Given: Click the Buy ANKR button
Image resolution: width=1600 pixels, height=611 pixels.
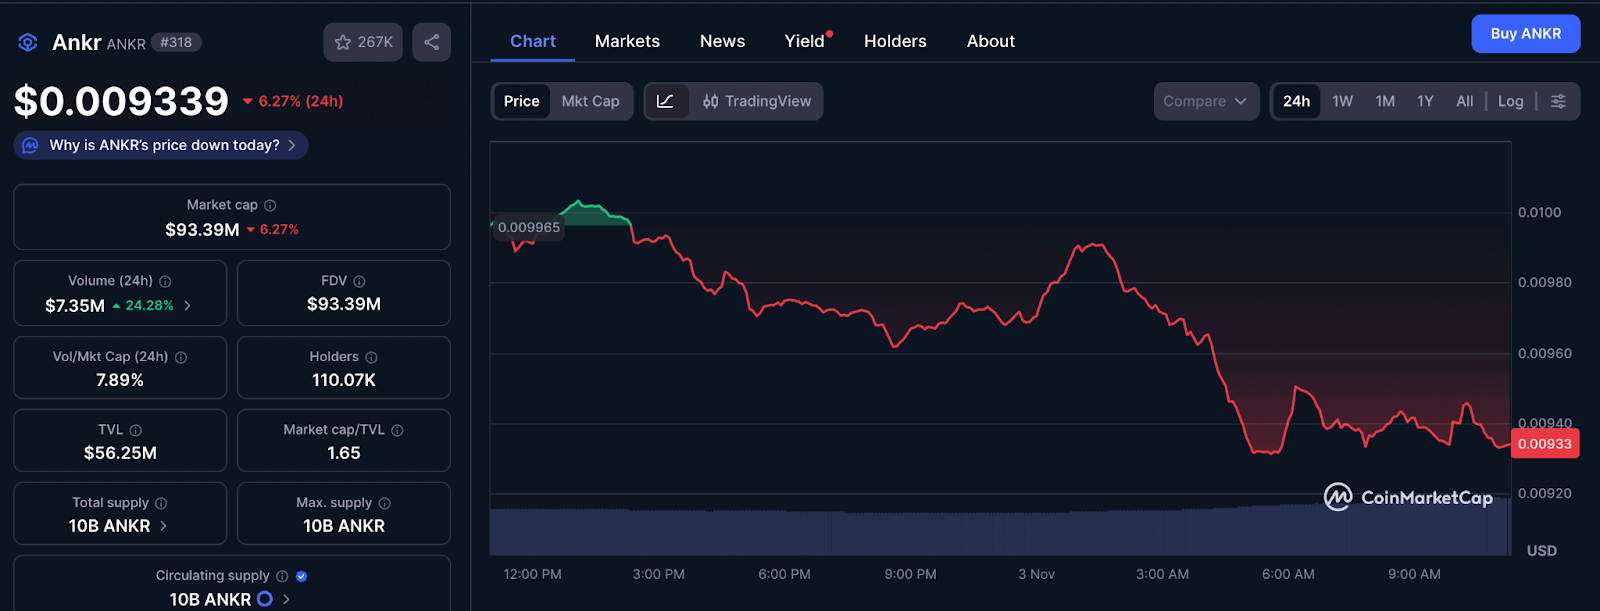Looking at the screenshot, I should coord(1525,34).
